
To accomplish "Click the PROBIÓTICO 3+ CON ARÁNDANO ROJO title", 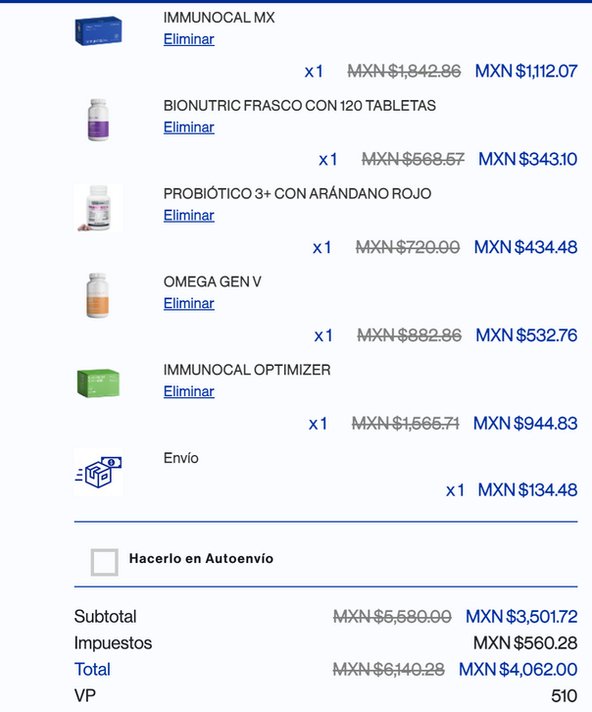I will click(x=297, y=194).
